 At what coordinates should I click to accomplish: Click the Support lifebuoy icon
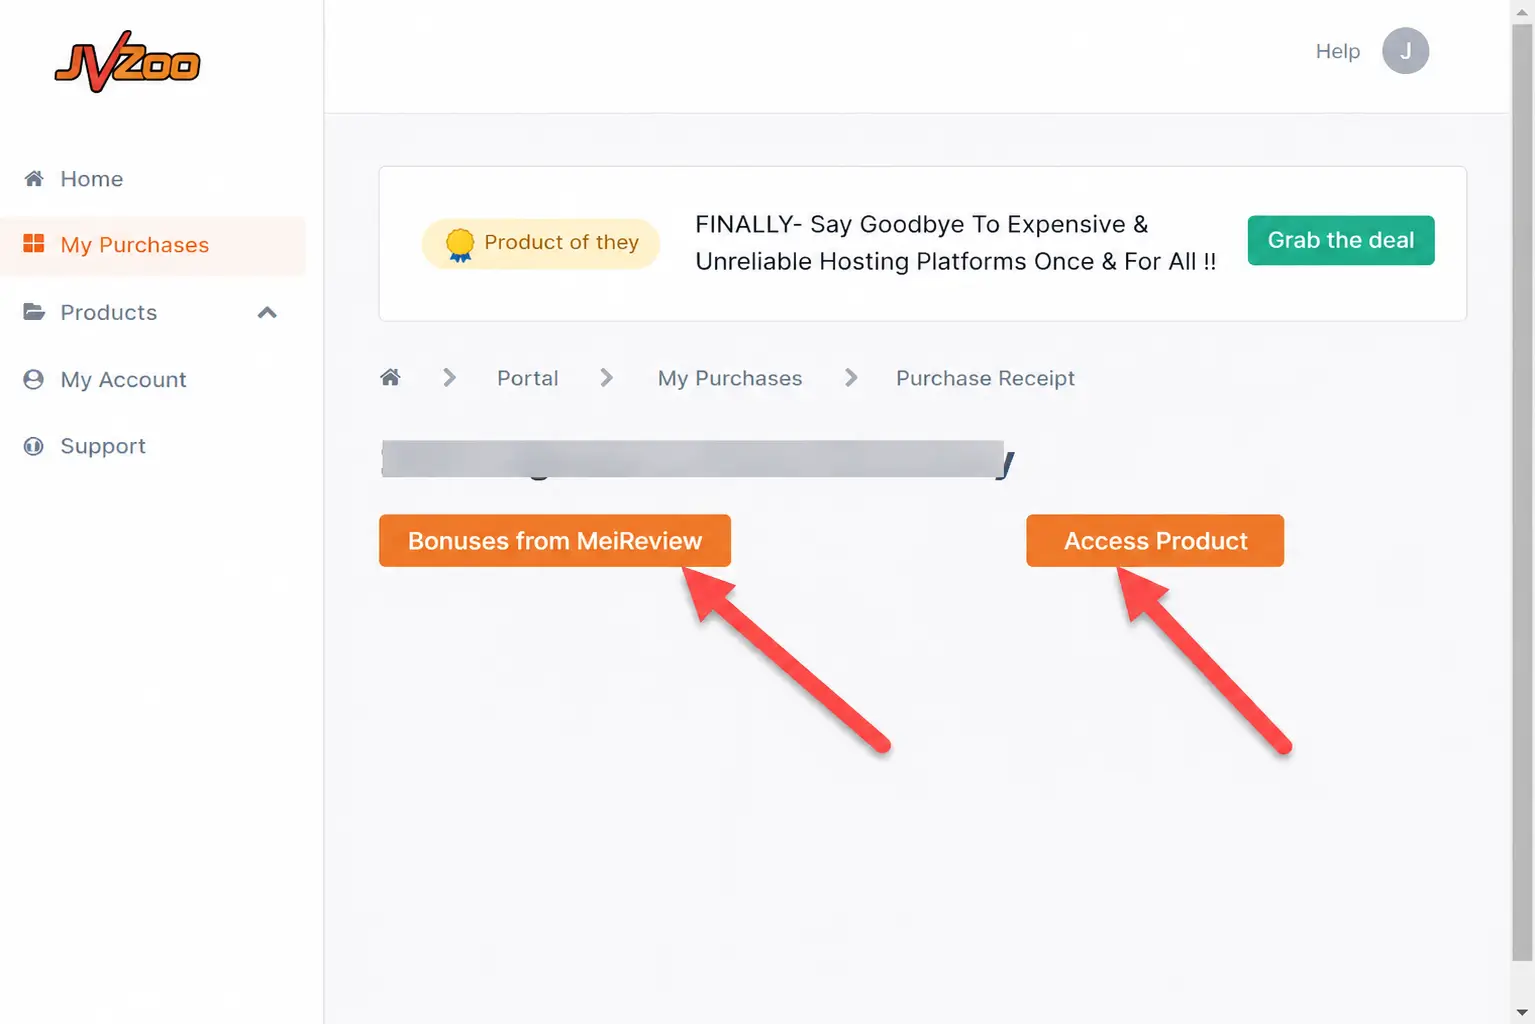[x=34, y=446]
